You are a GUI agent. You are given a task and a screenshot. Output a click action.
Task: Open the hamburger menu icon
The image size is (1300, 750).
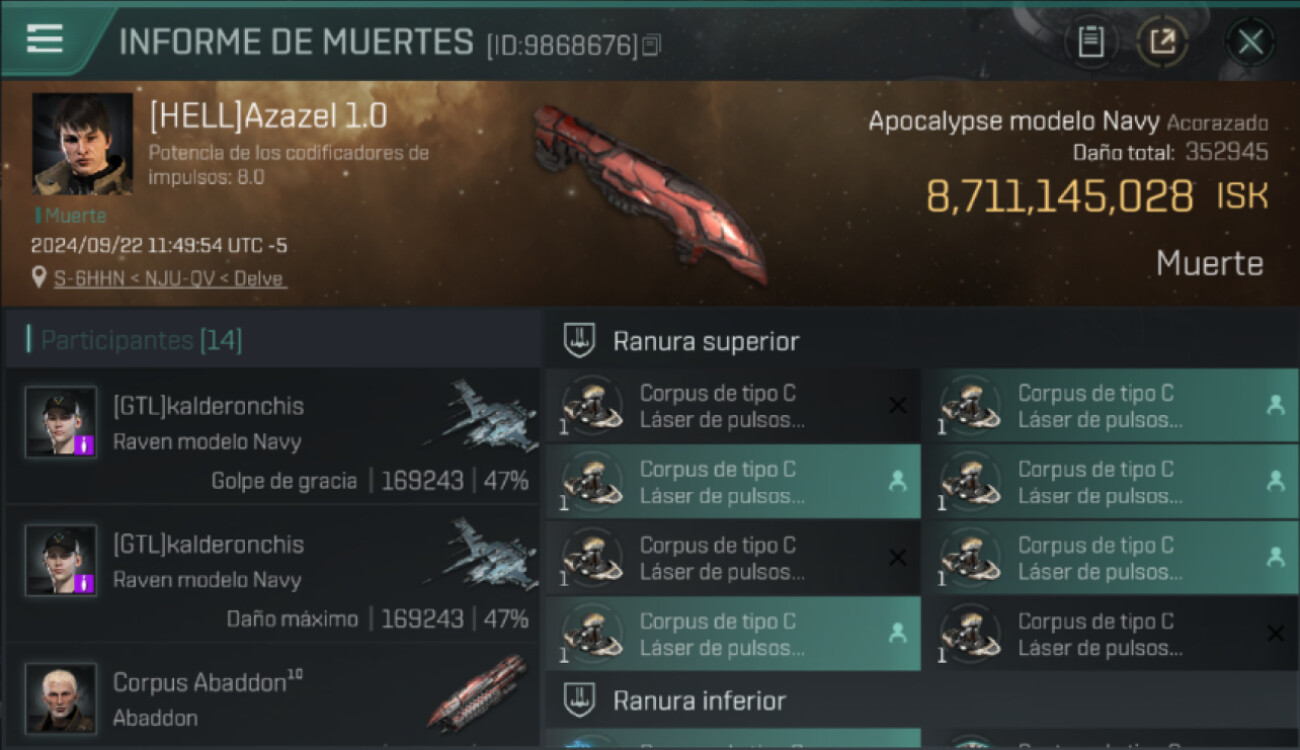pos(44,39)
